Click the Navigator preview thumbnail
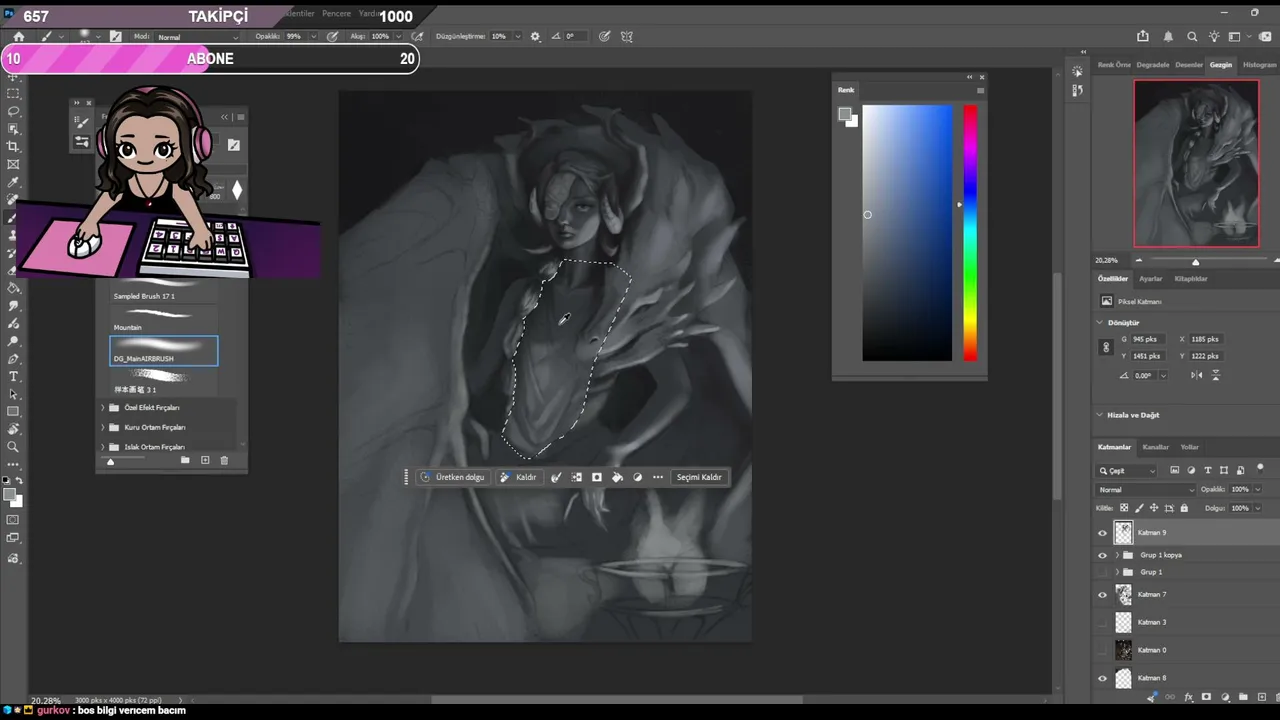Viewport: 1280px width, 720px height. coord(1196,163)
